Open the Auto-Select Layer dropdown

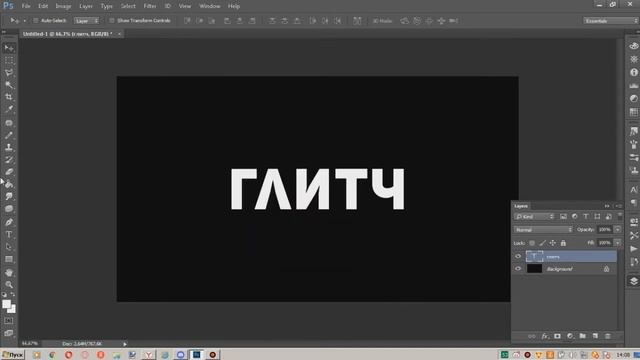pos(87,20)
